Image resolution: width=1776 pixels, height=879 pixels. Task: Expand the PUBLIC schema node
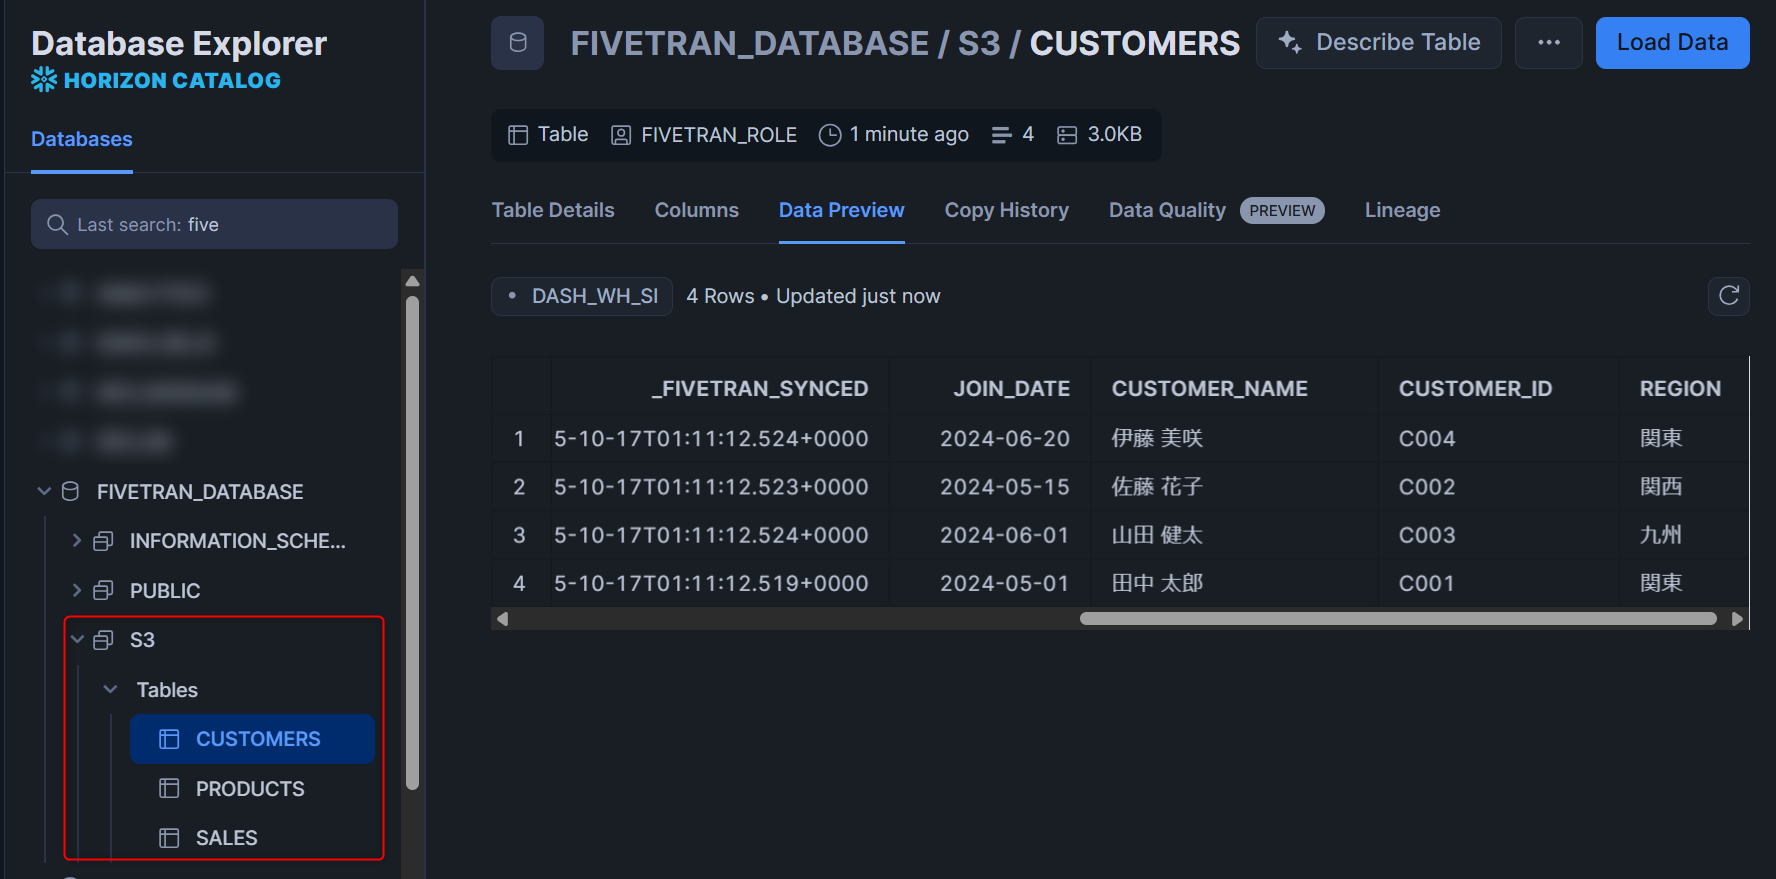pos(77,591)
